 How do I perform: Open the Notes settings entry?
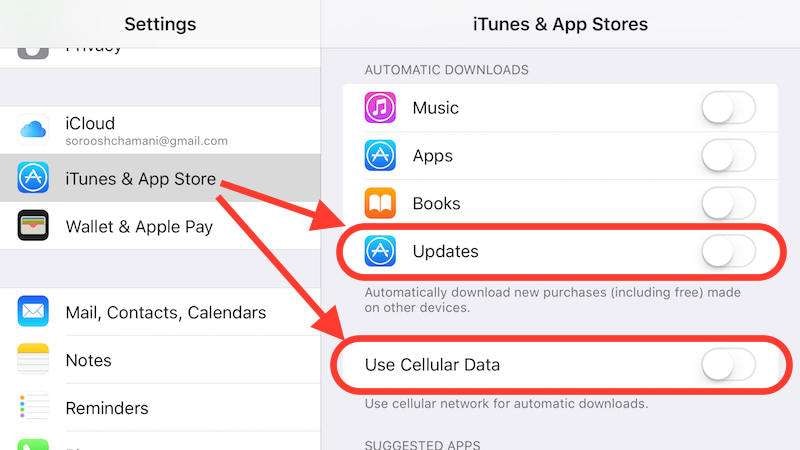tap(160, 360)
